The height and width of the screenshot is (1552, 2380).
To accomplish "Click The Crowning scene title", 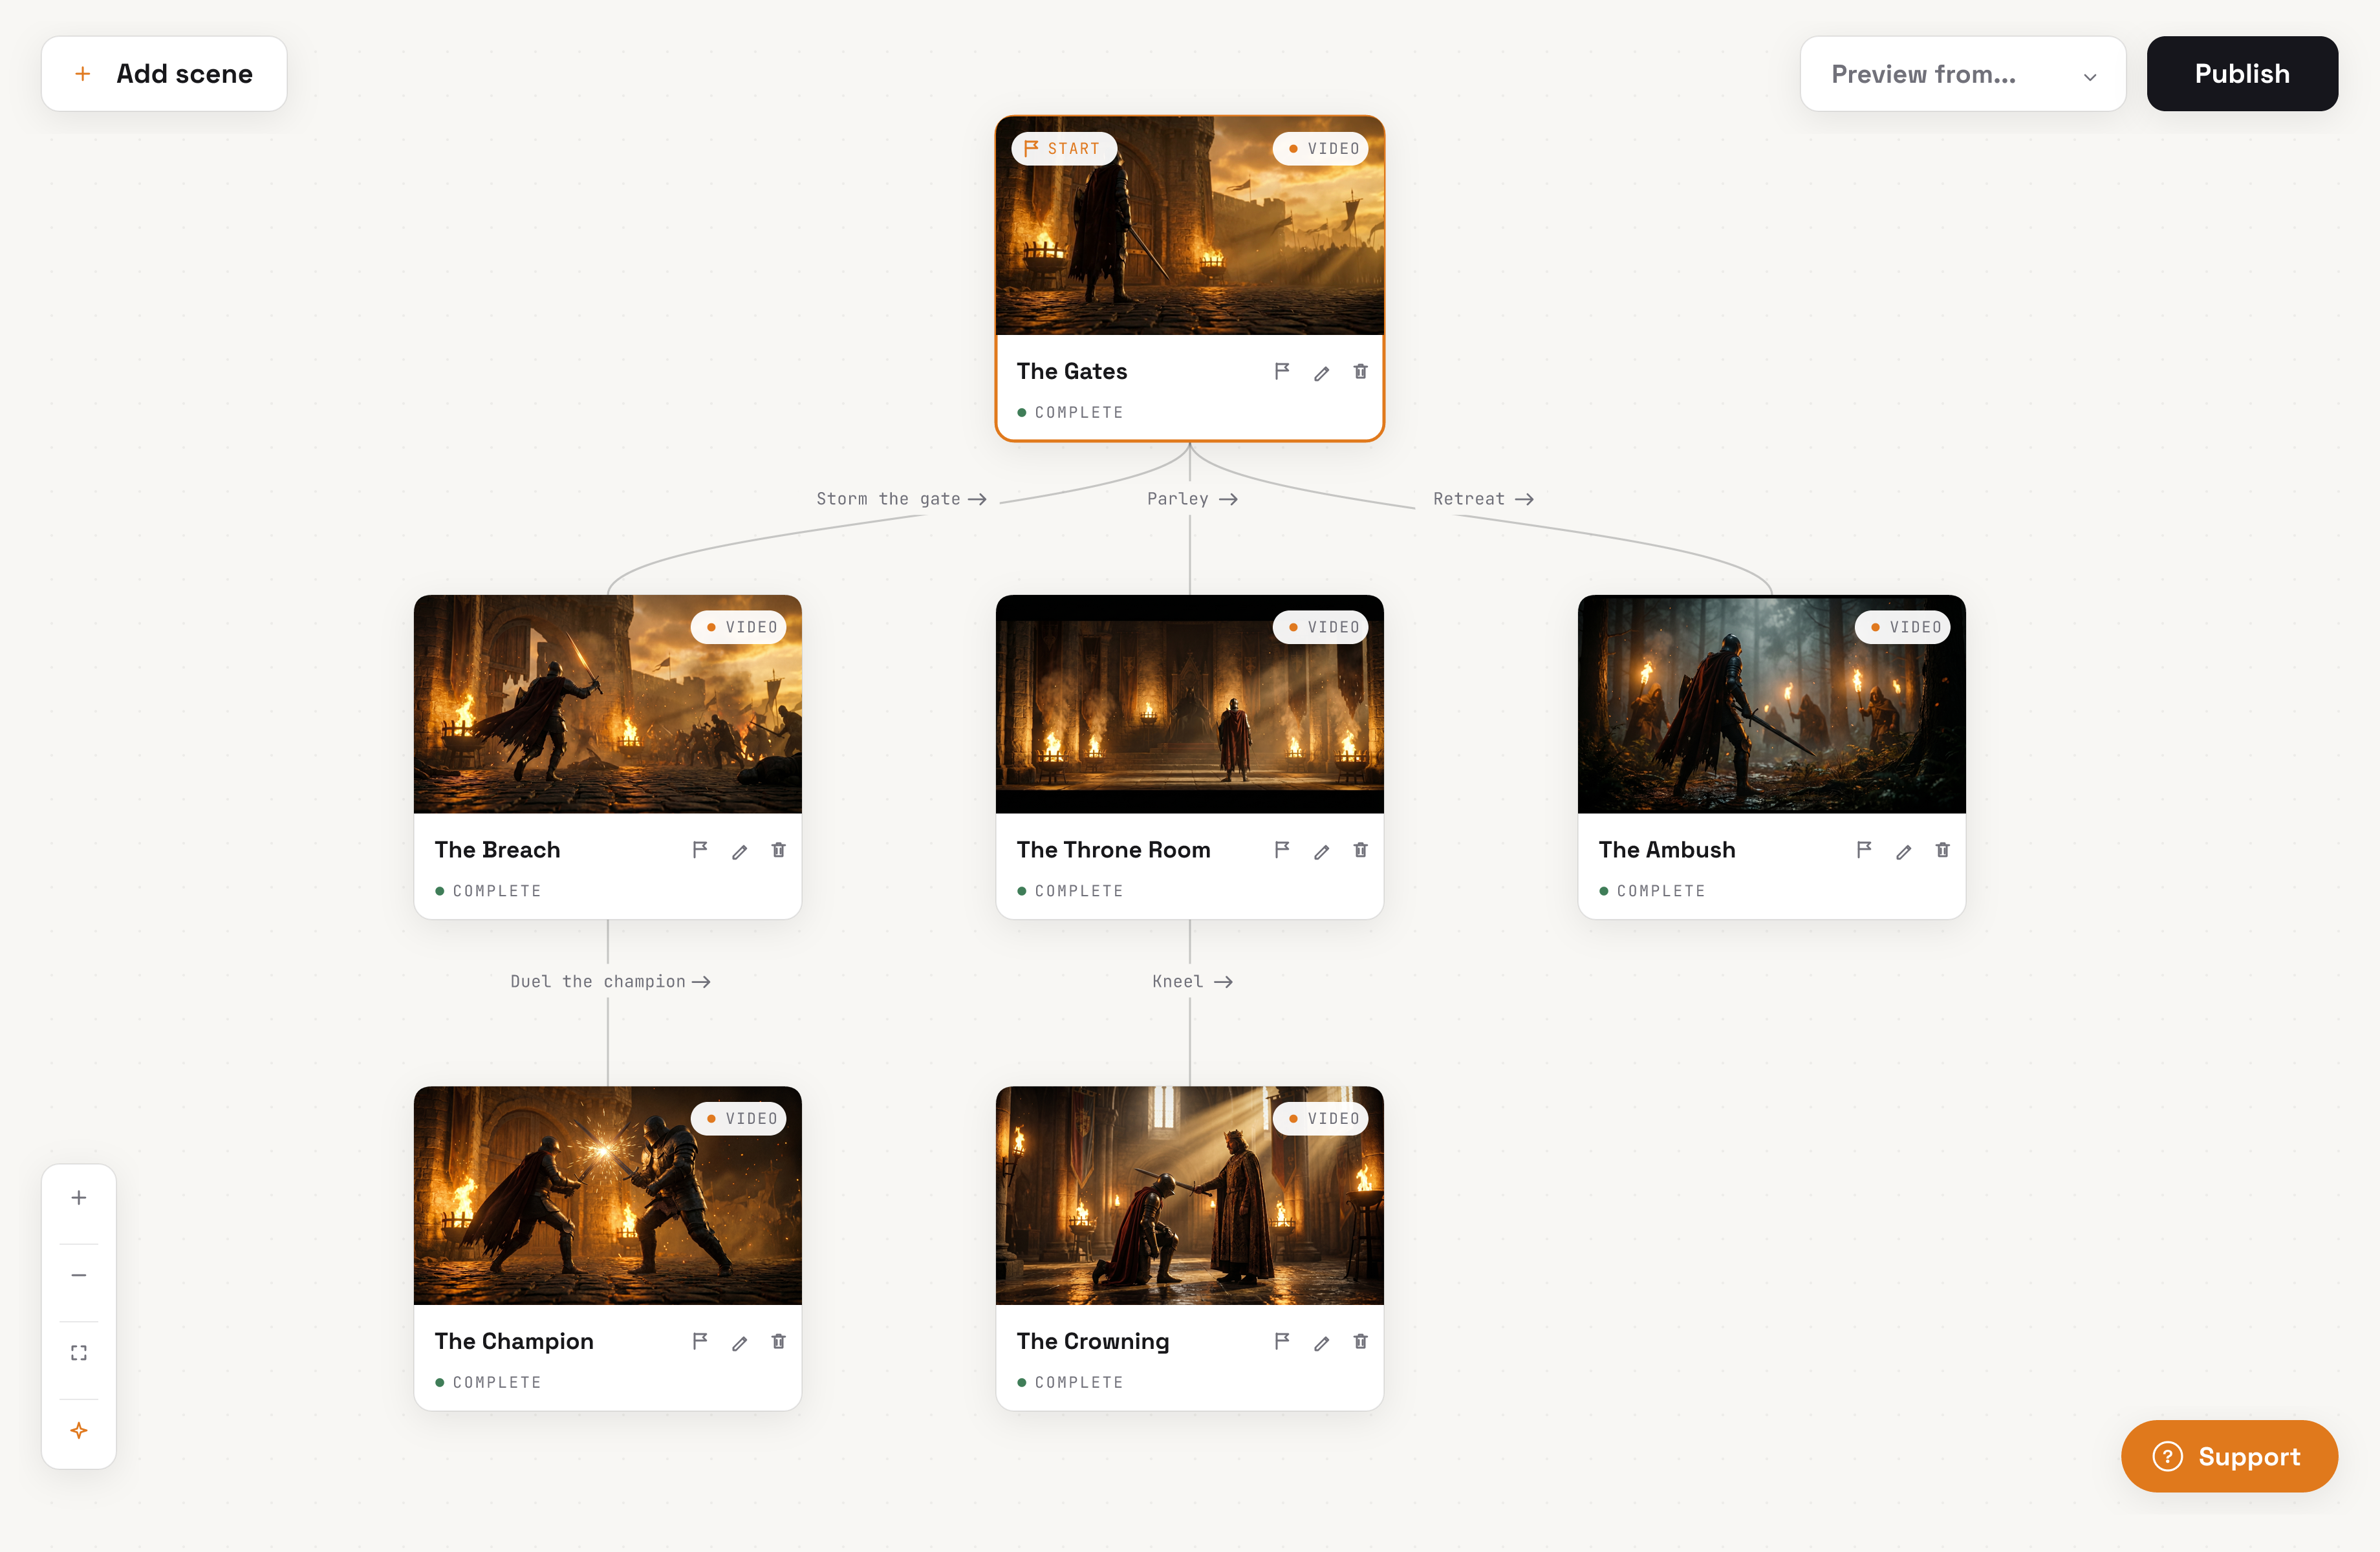I will 1093,1342.
